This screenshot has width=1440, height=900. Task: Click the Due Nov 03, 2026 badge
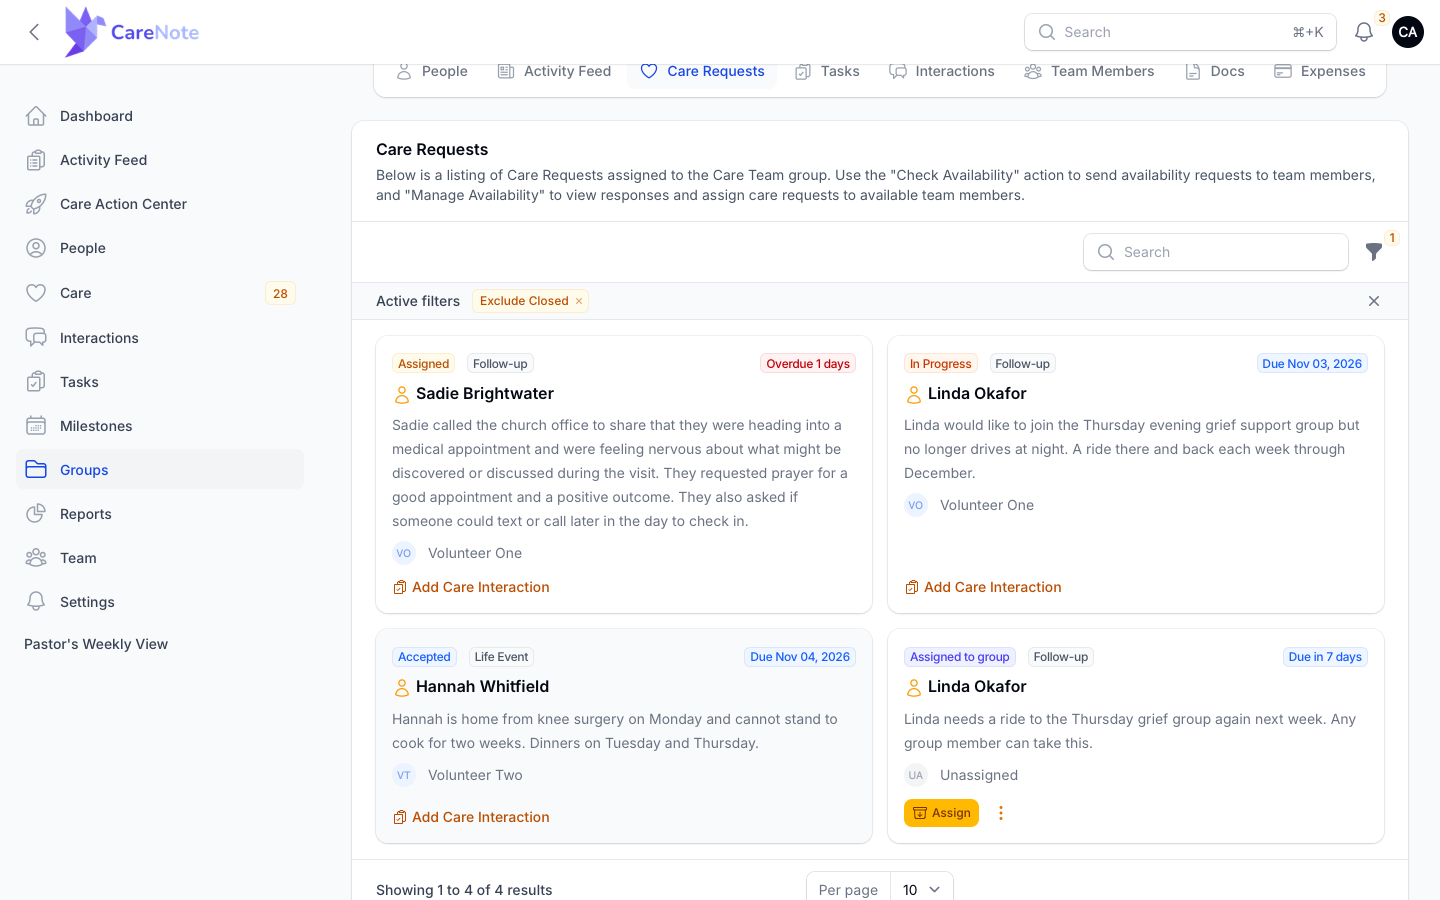pyautogui.click(x=1312, y=364)
